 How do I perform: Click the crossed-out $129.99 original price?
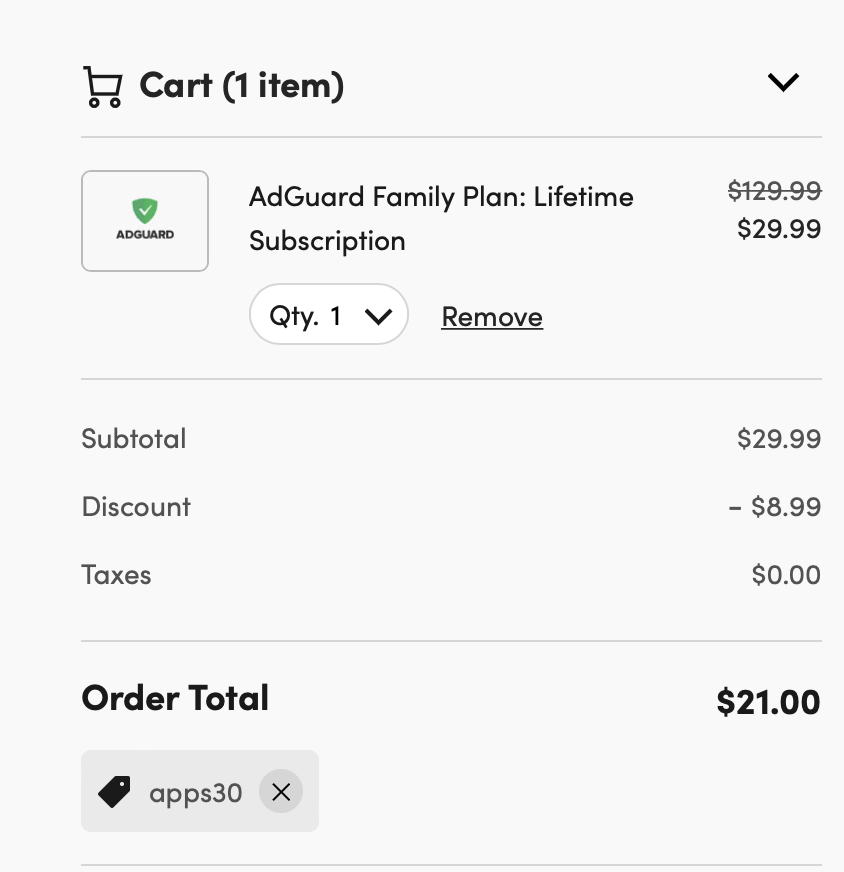click(775, 191)
